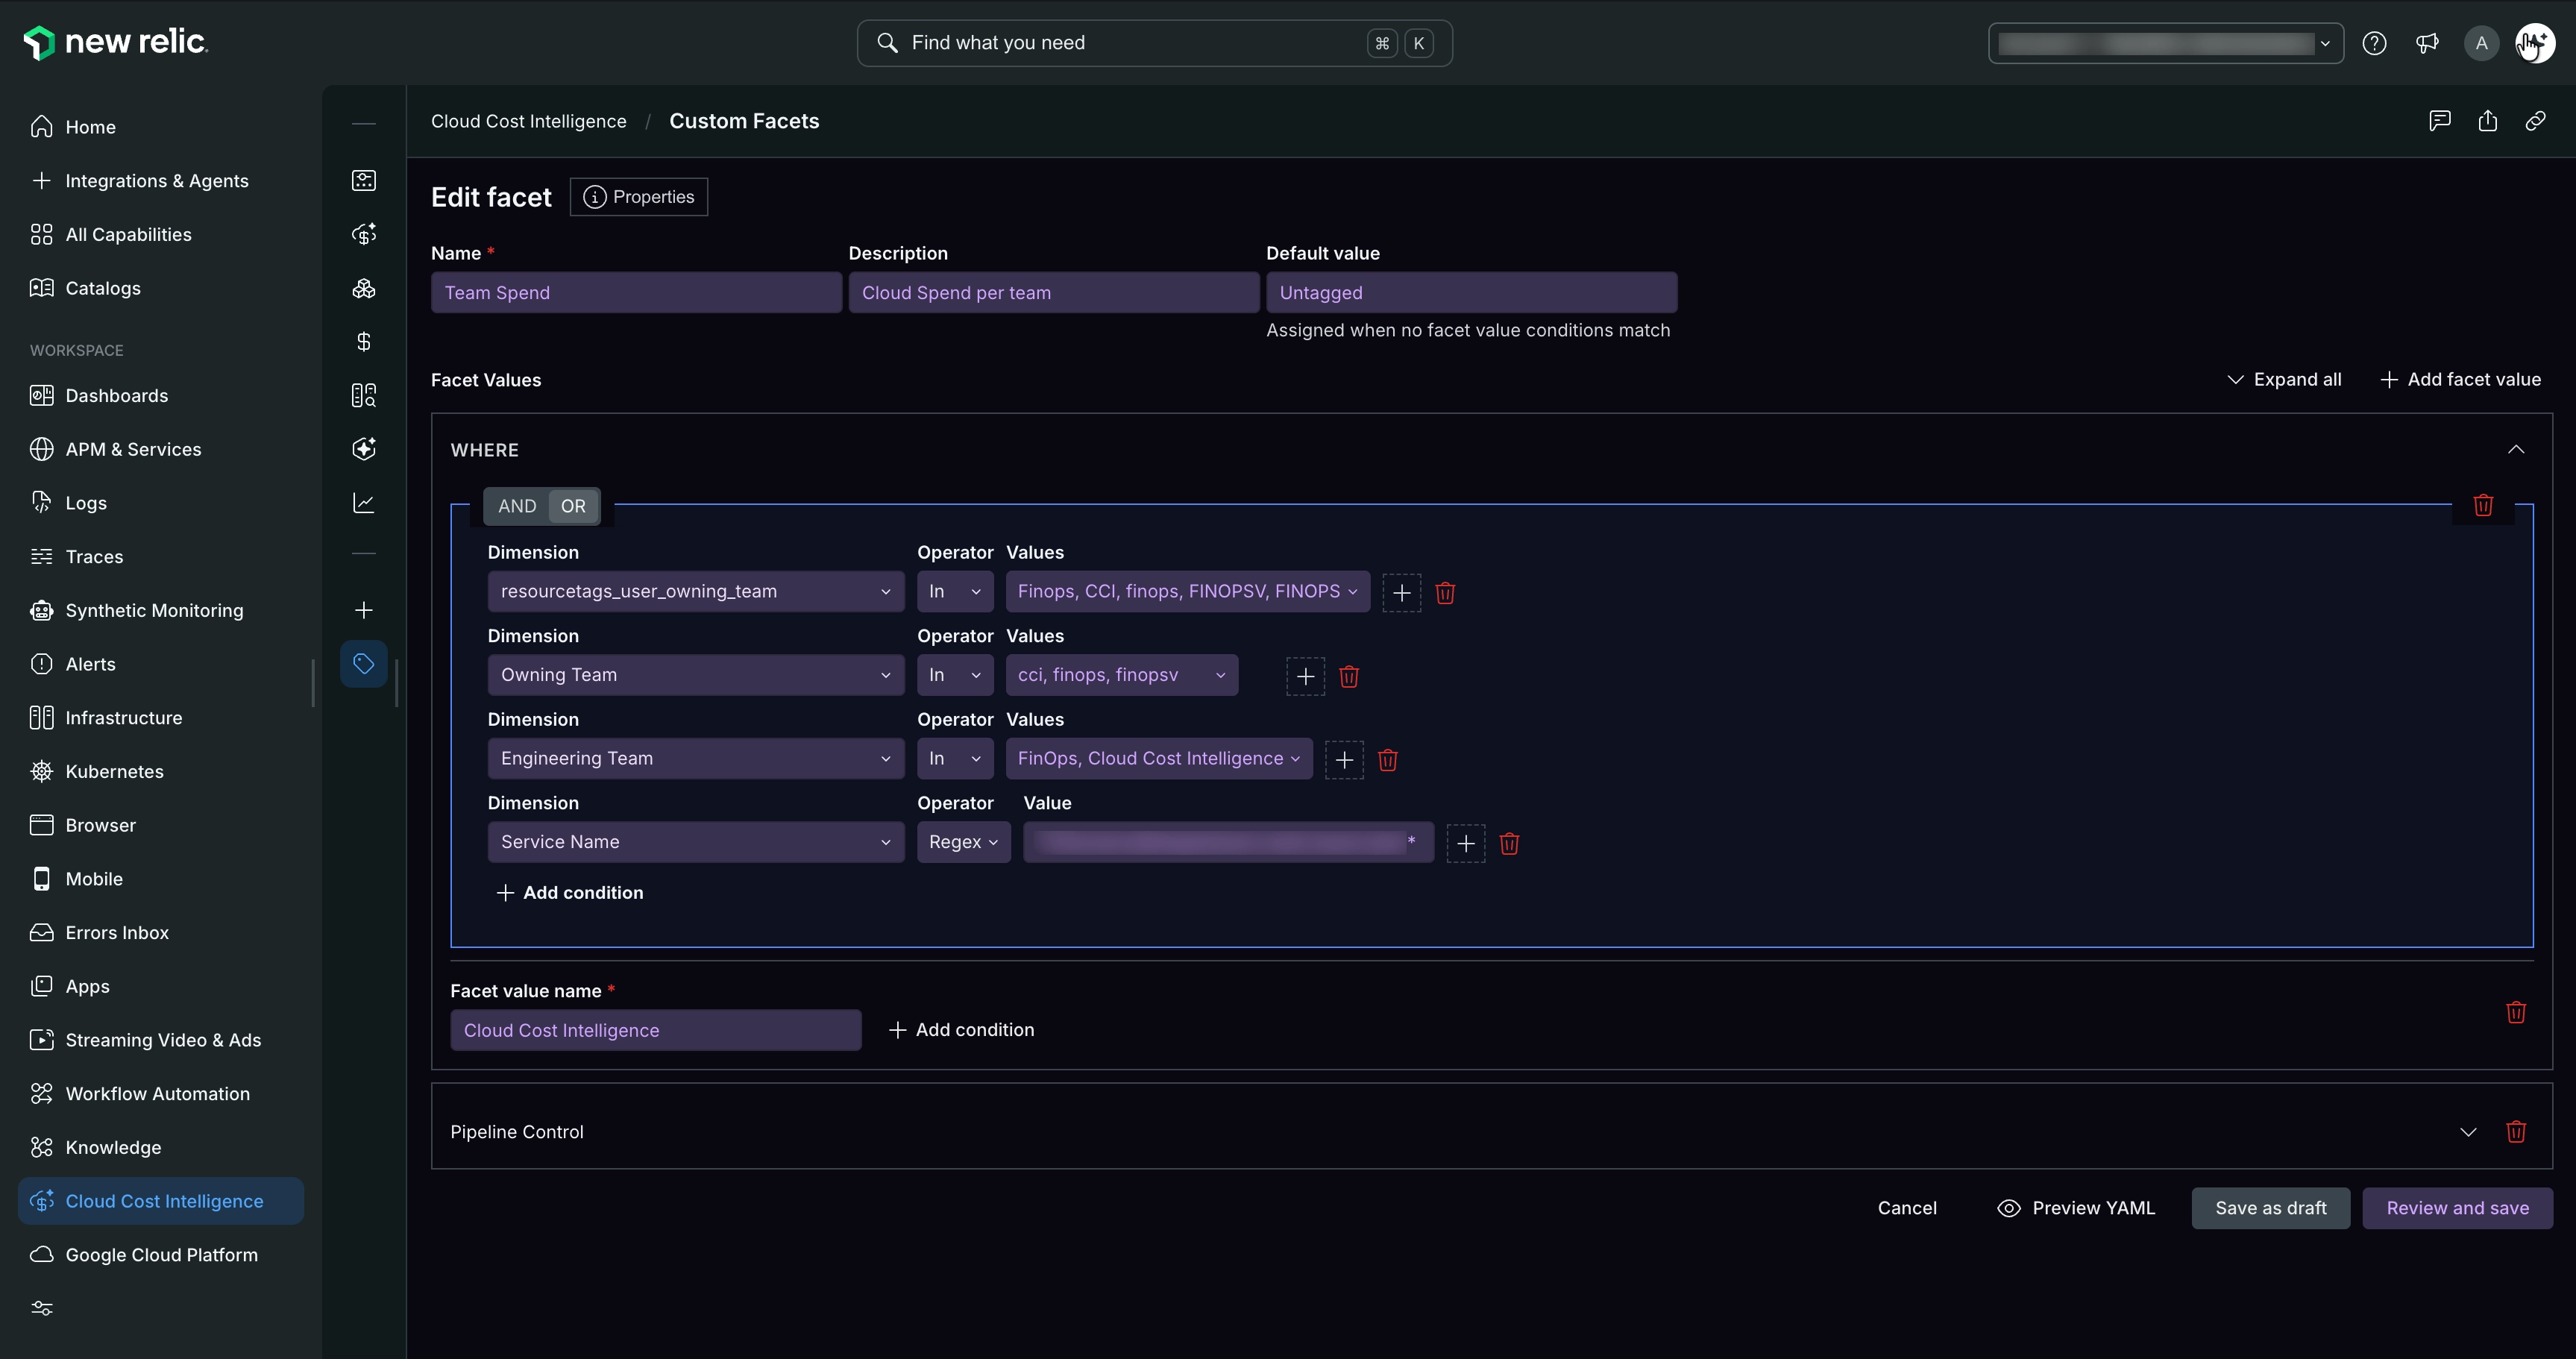Screen dimensions: 2576x1359
Task: Switch condition logic to OR
Action: point(573,506)
